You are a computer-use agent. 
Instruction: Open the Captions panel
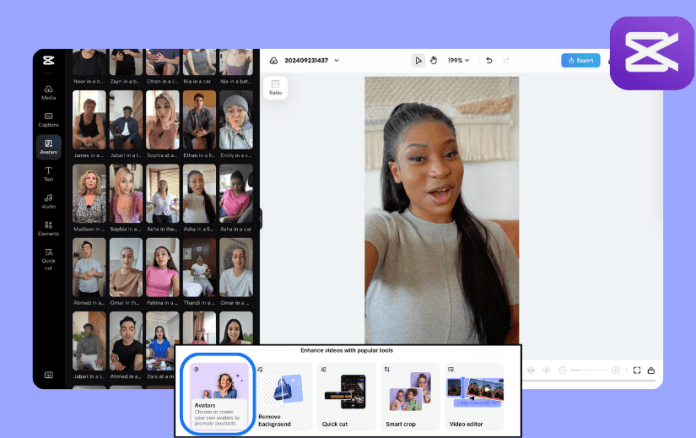tap(48, 120)
